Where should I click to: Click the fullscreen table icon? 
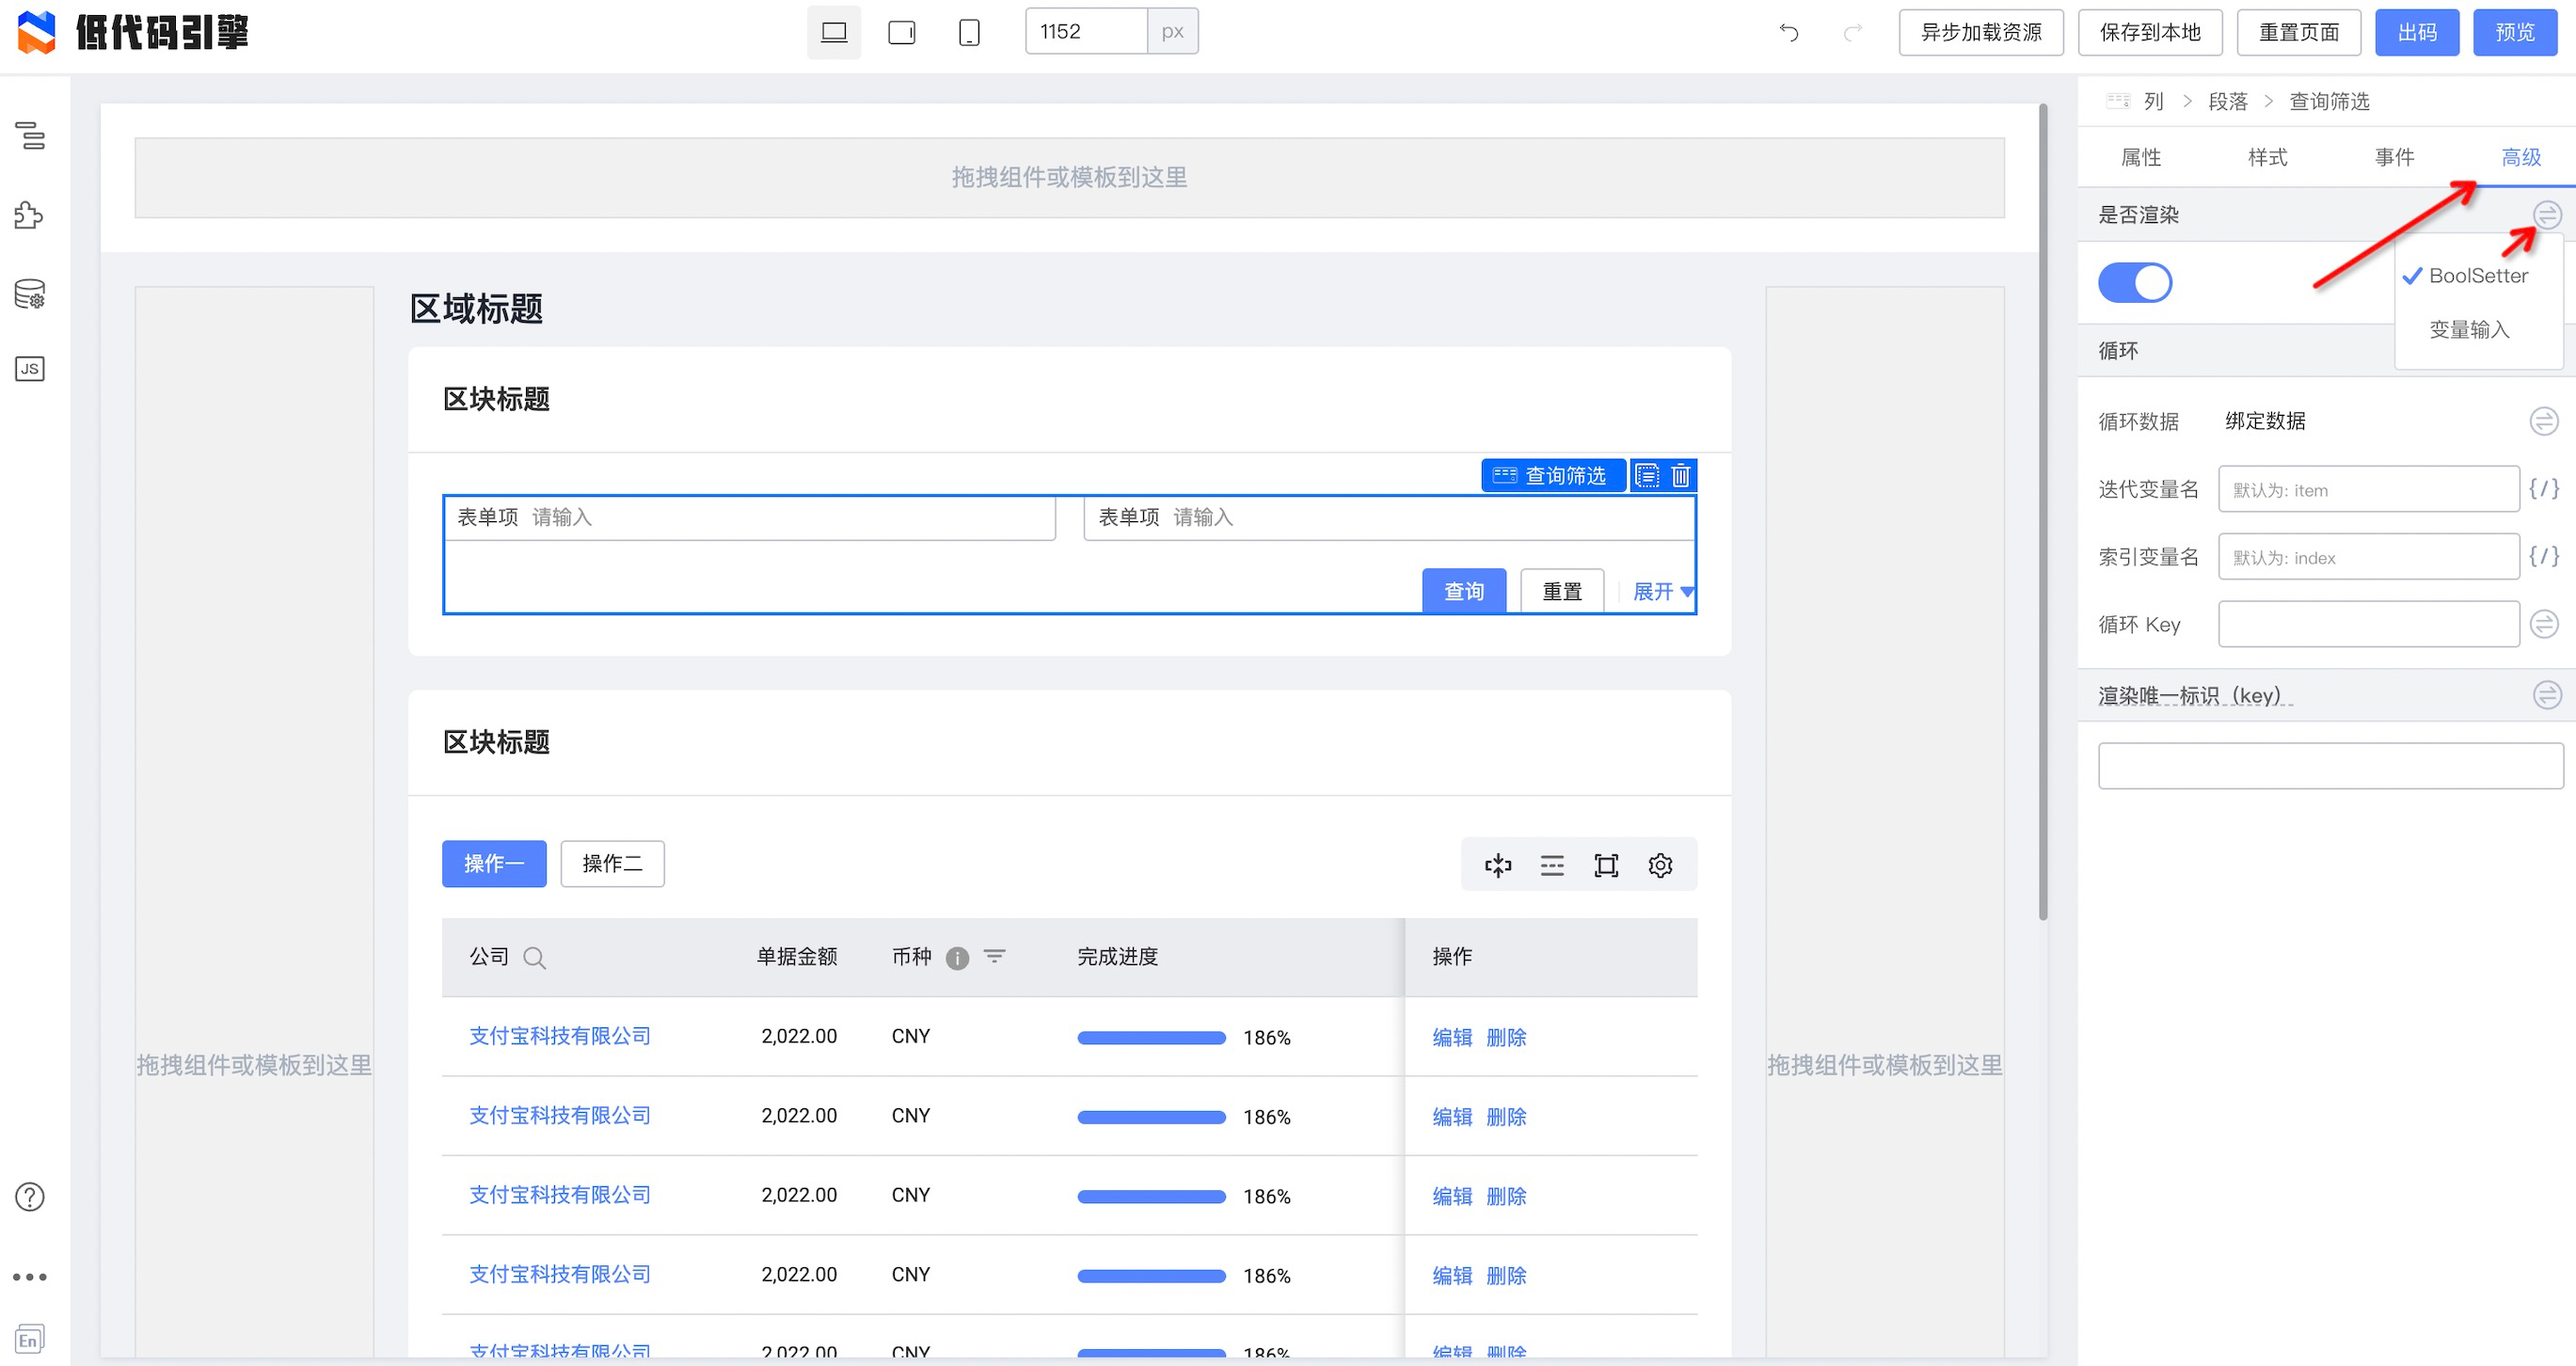coord(1606,865)
